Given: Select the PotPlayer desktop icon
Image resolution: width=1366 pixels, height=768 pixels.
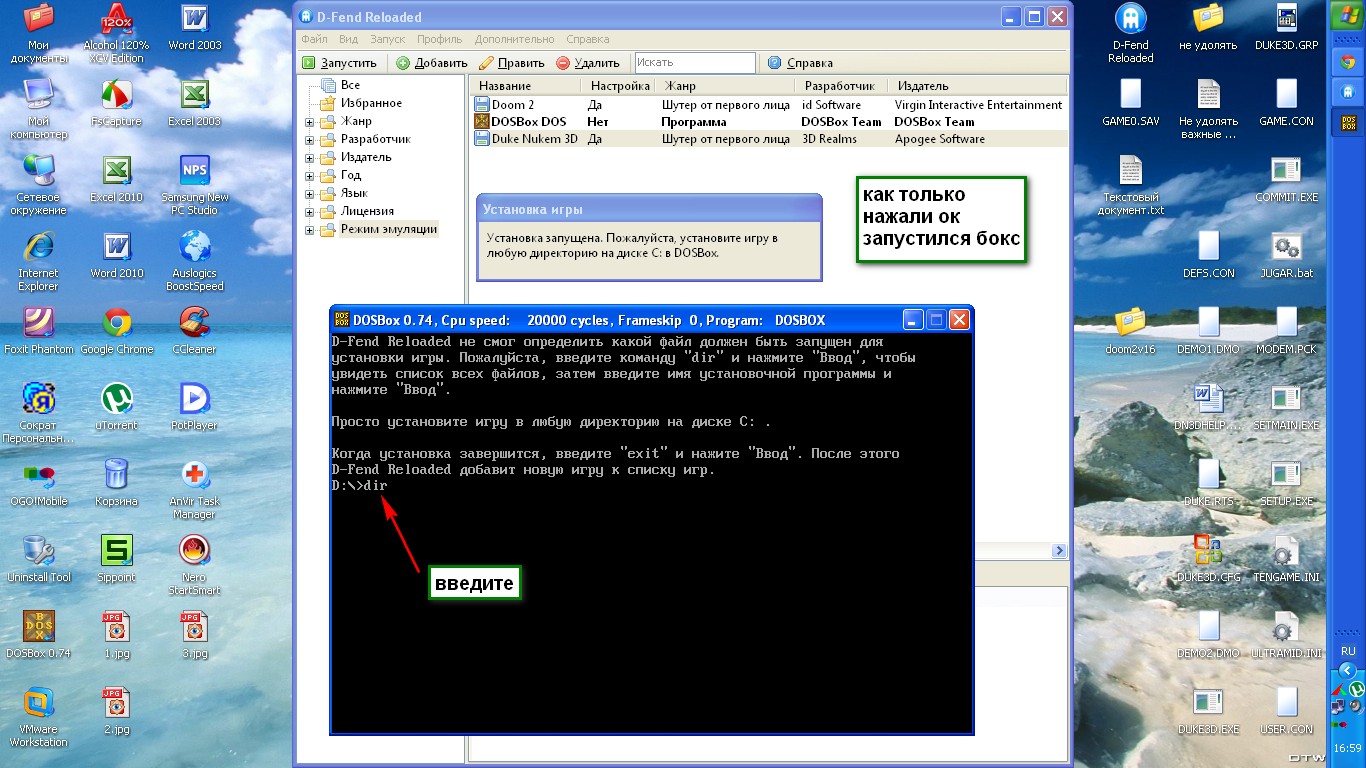Looking at the screenshot, I should (x=194, y=400).
